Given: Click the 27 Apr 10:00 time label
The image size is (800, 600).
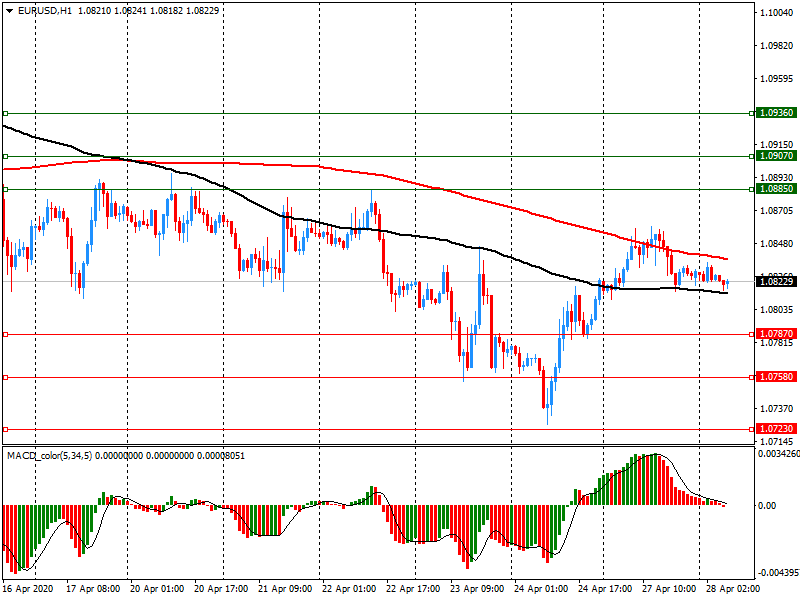Looking at the screenshot, I should (x=669, y=588).
